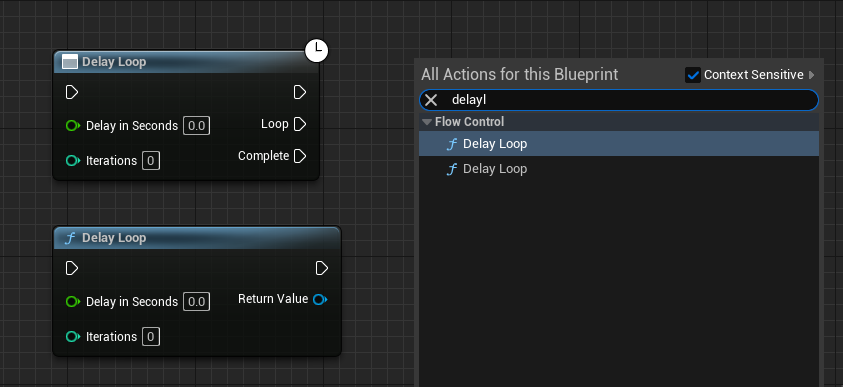
Task: Click the search field containing delayl
Action: [x=619, y=100]
